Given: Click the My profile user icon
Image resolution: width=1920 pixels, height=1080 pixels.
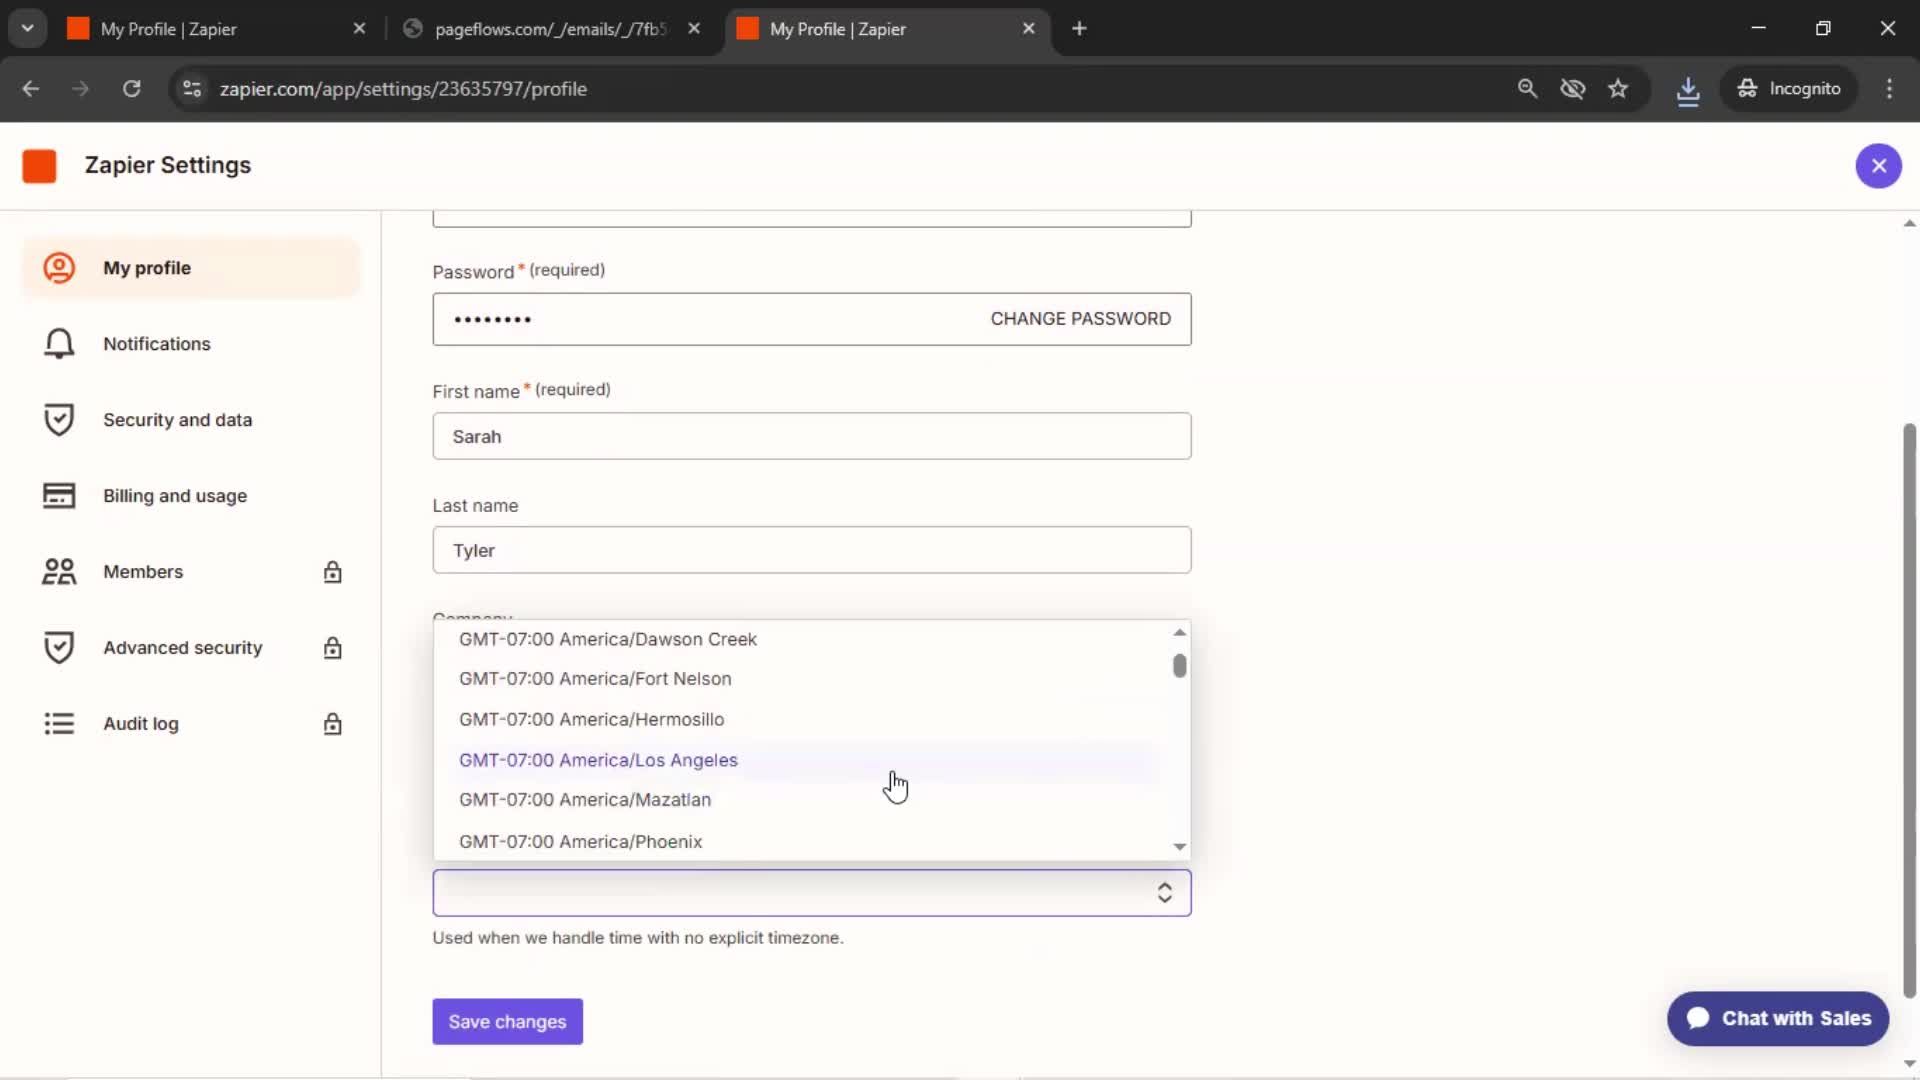Looking at the screenshot, I should (x=59, y=268).
